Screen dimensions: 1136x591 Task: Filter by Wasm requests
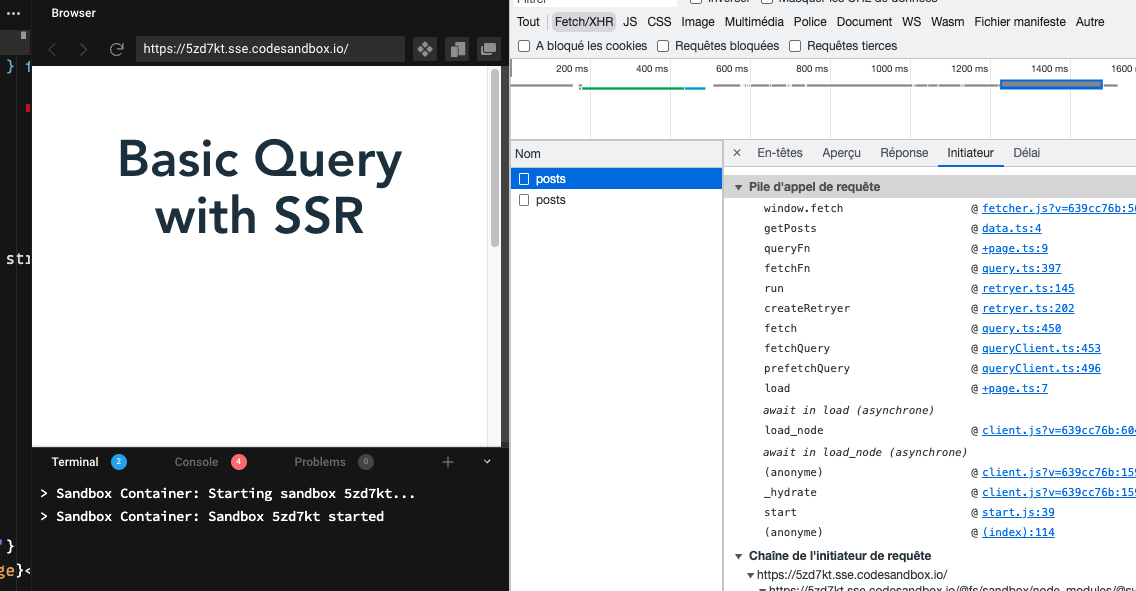click(x=948, y=22)
